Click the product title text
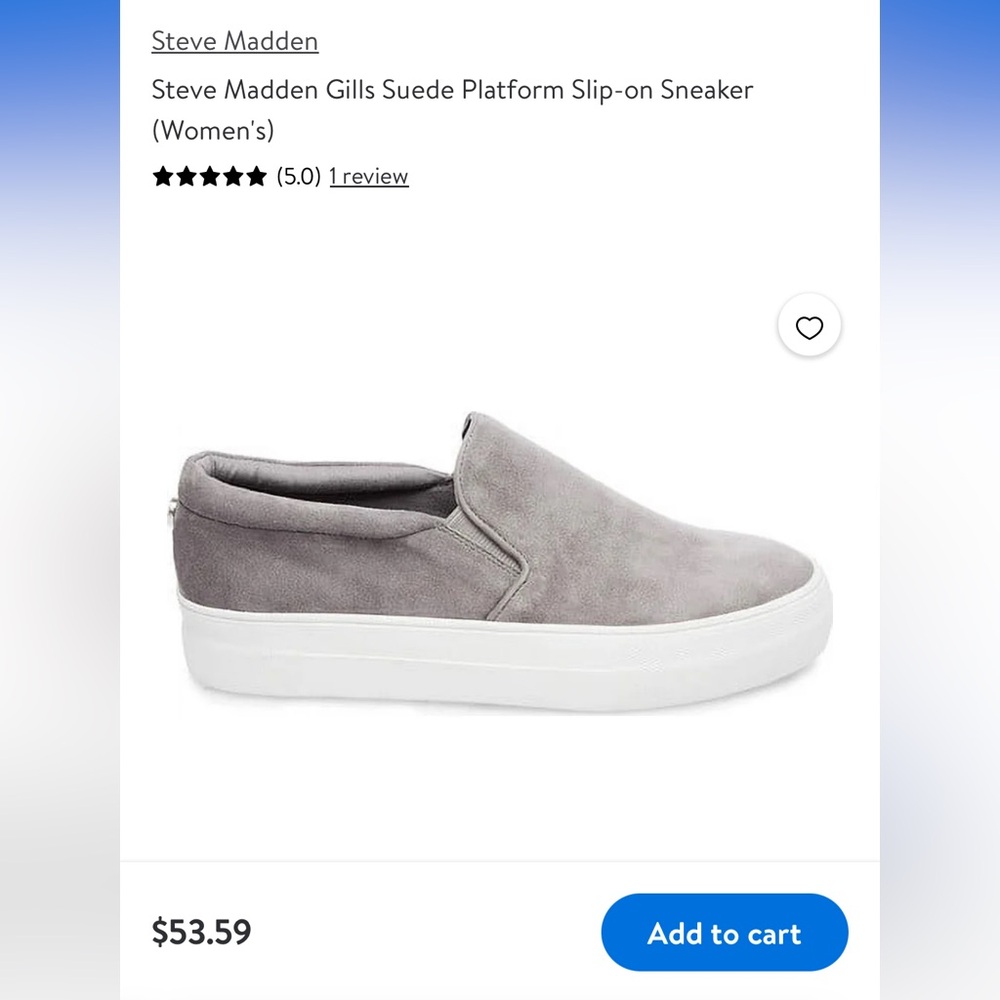This screenshot has height=1000, width=1000. point(452,90)
